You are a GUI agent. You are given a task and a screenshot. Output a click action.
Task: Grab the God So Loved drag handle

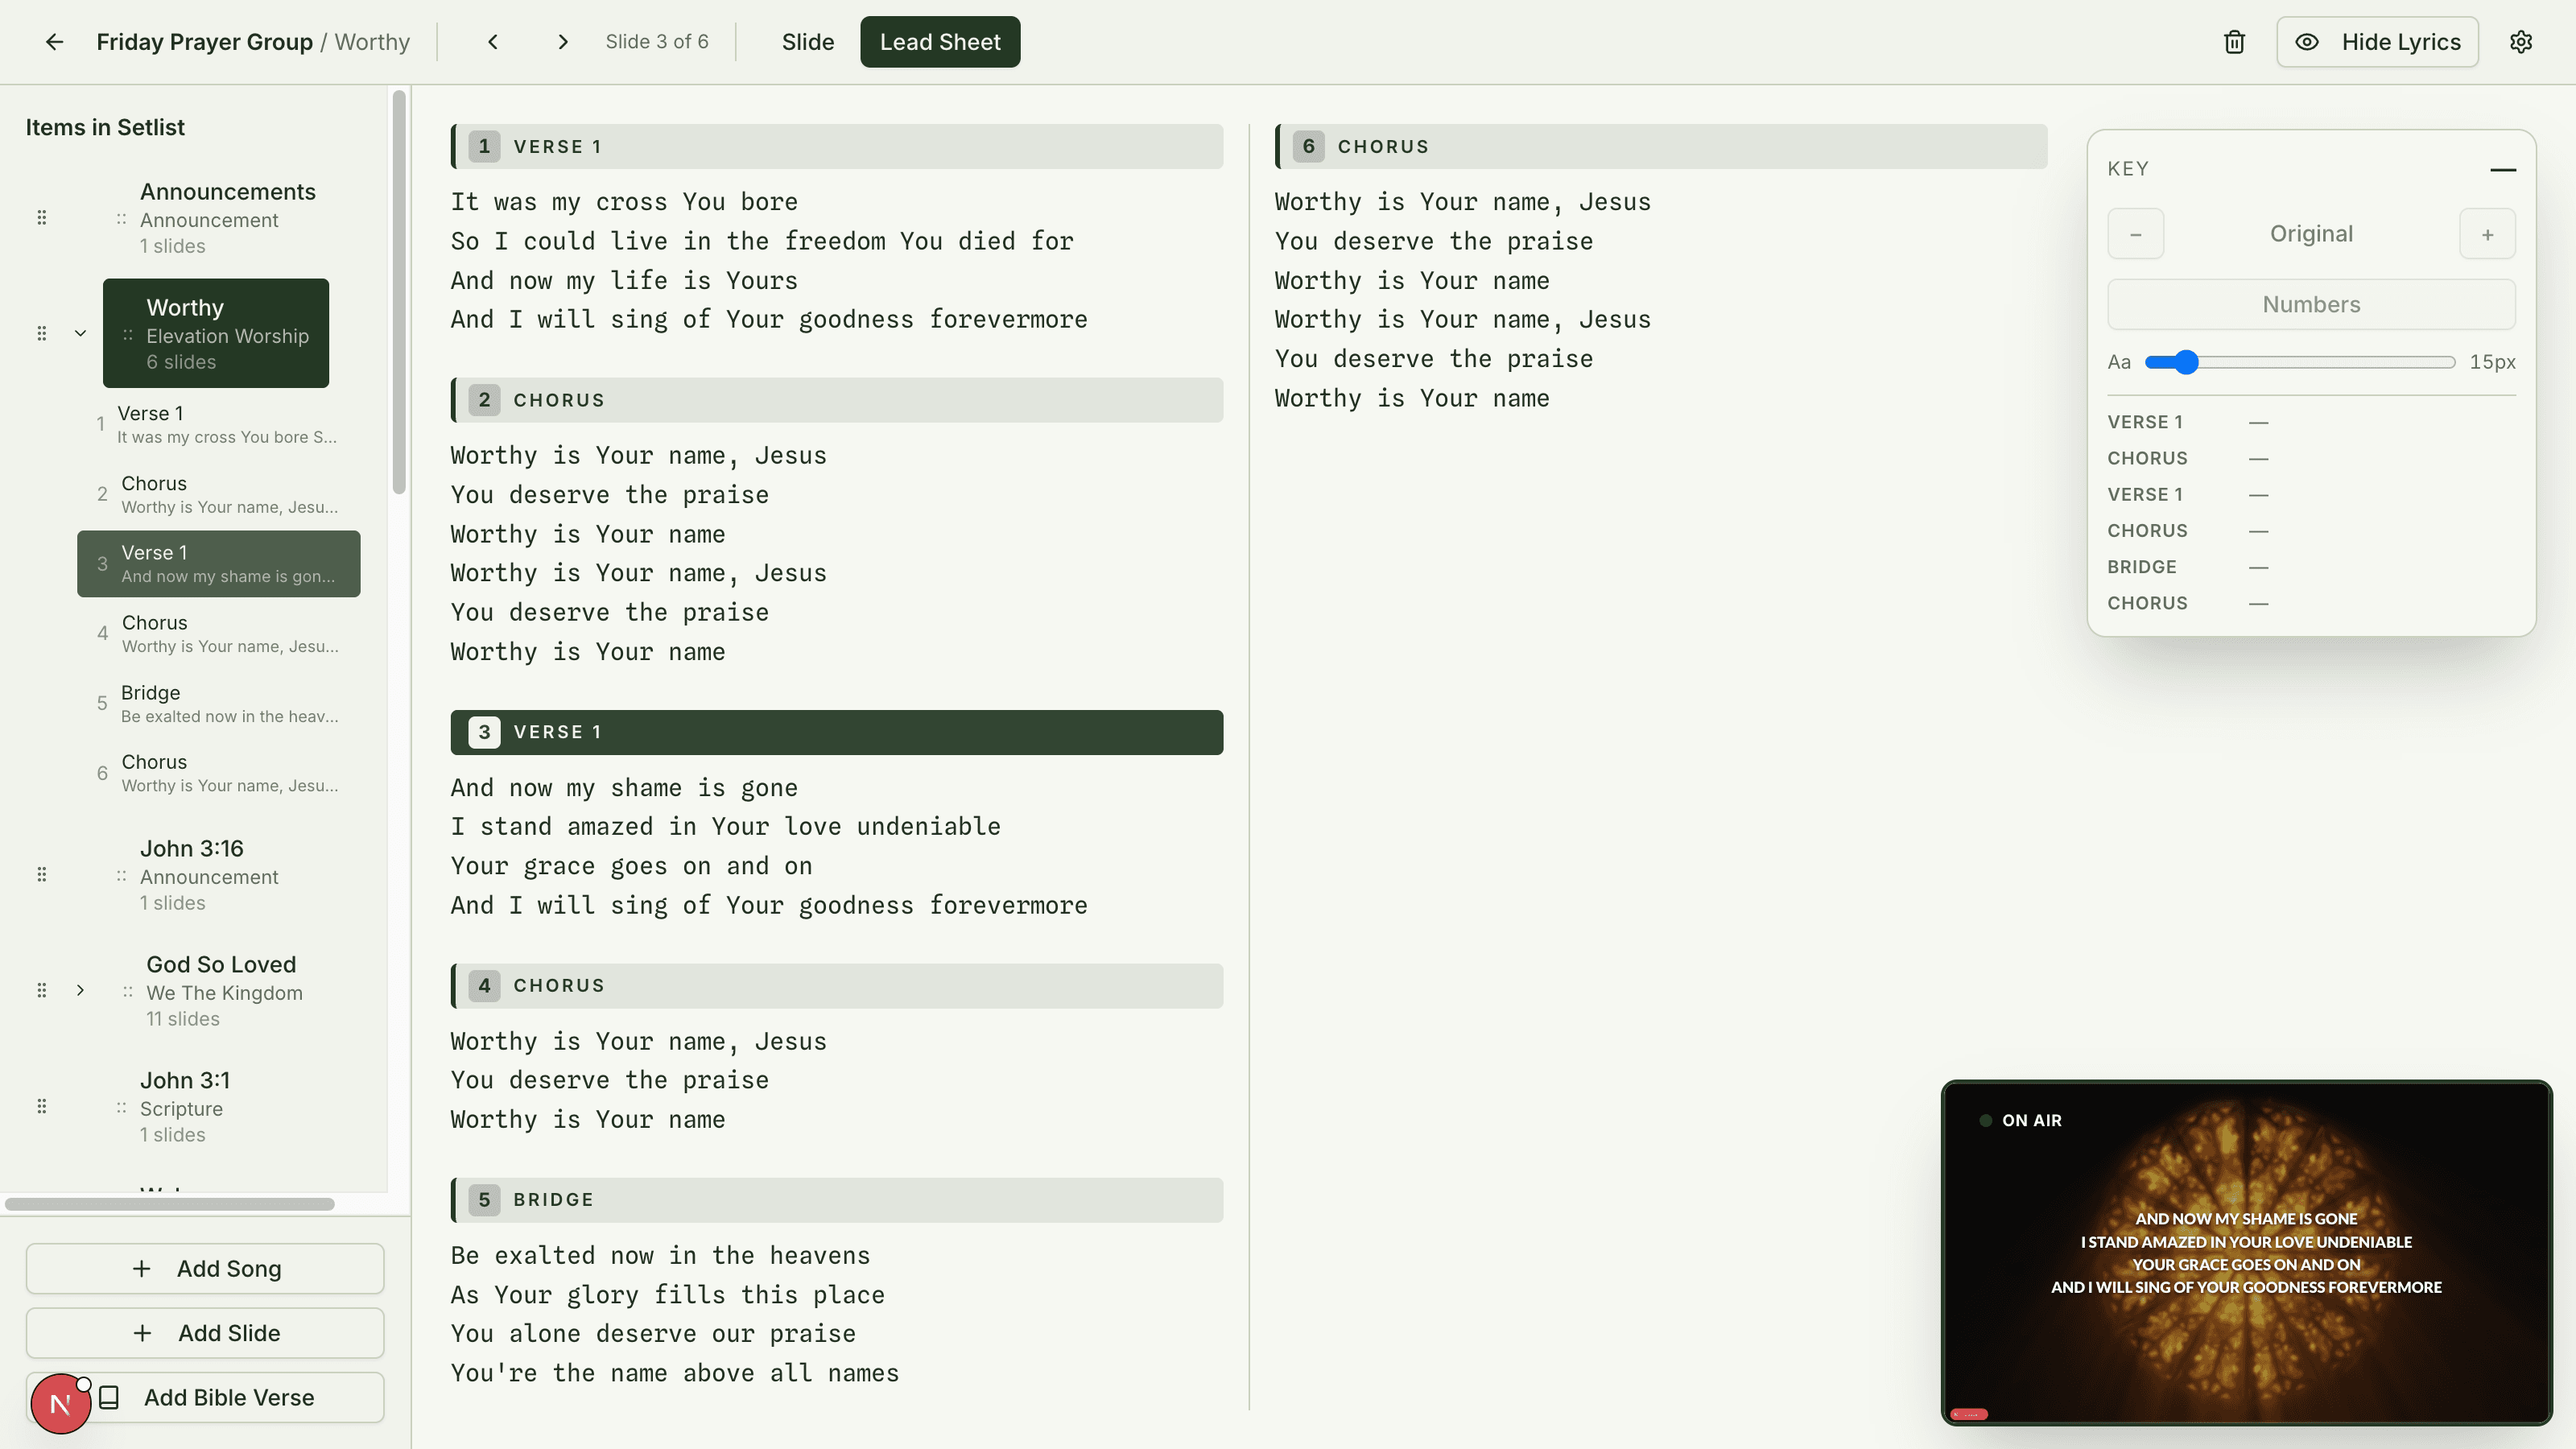(x=42, y=990)
